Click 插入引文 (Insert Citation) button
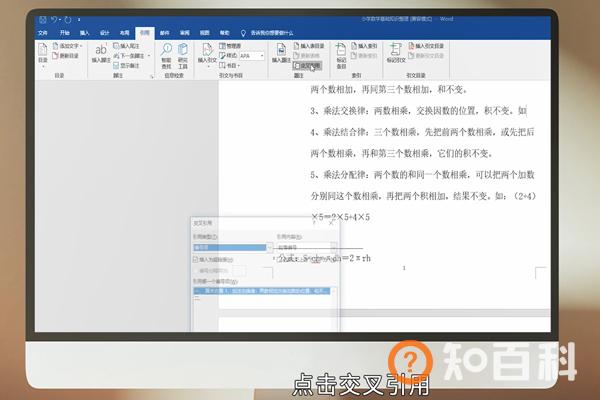Image resolution: width=600 pixels, height=400 pixels. [x=207, y=54]
